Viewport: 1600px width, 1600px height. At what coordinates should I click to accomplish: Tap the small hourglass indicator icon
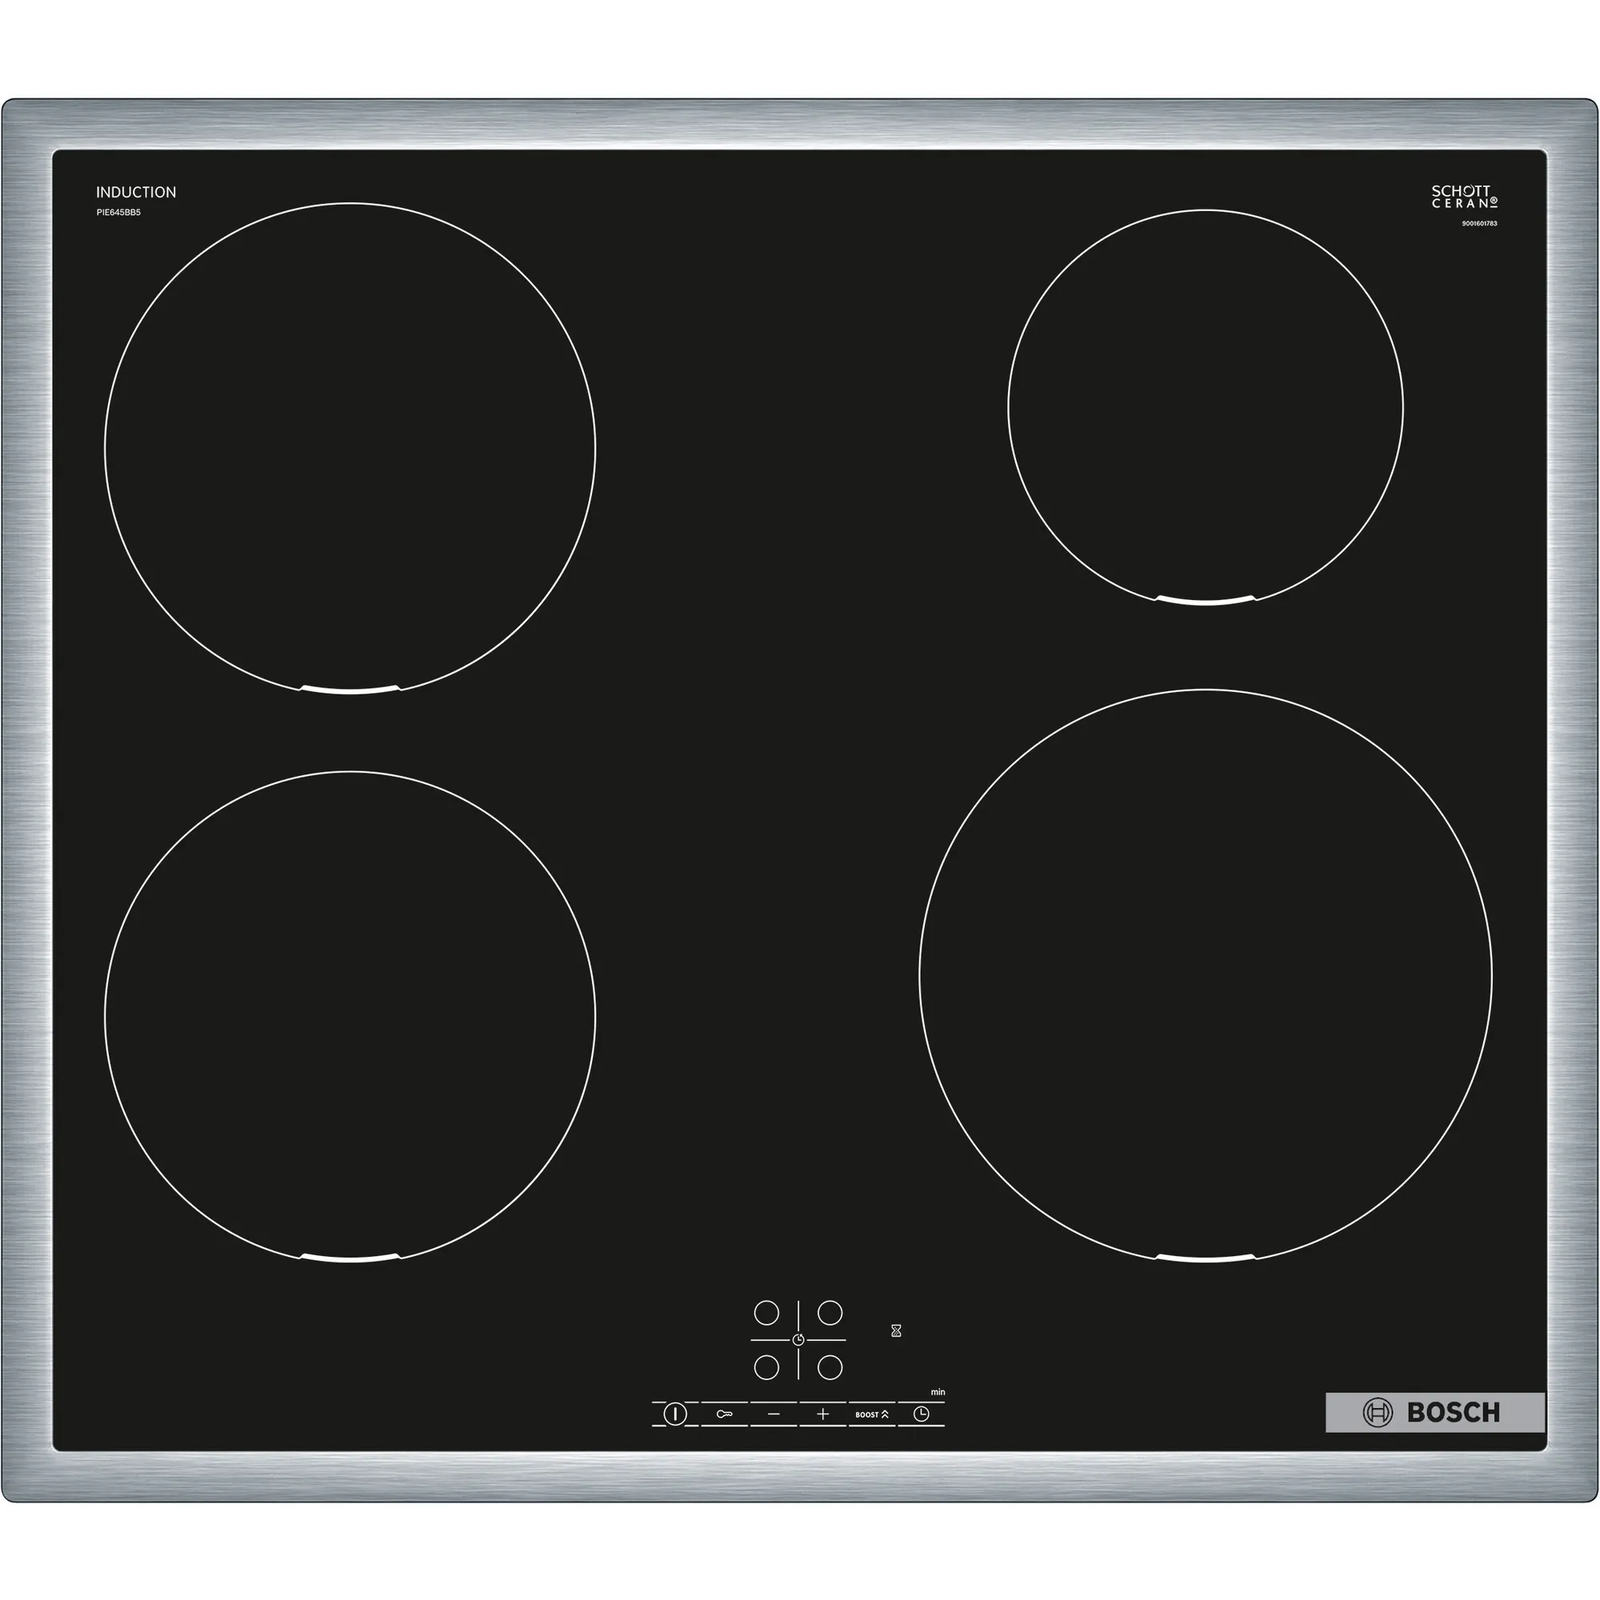click(896, 1331)
